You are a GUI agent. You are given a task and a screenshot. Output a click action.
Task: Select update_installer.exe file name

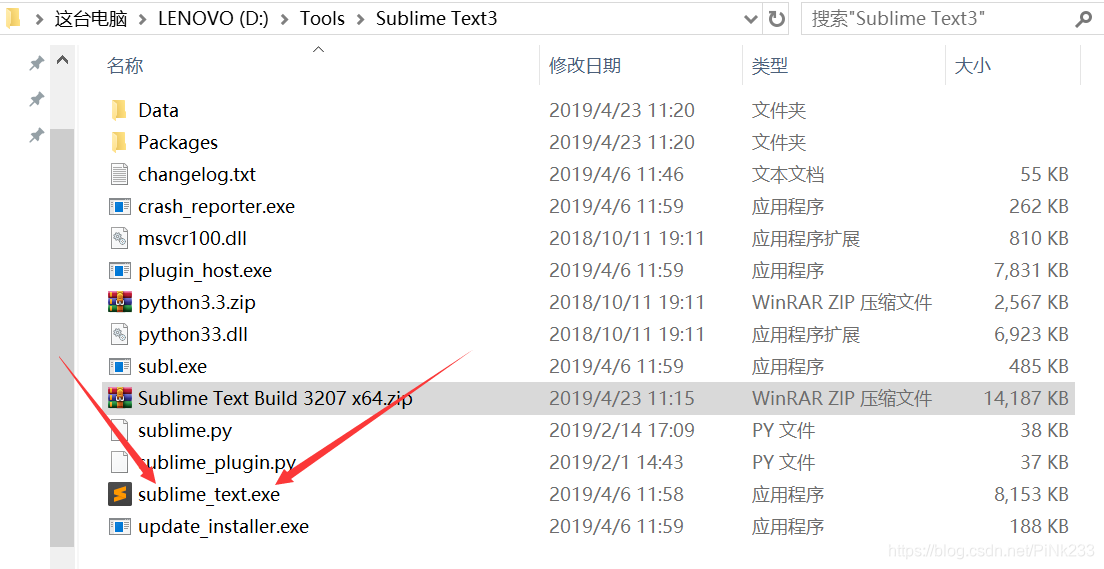(x=223, y=527)
